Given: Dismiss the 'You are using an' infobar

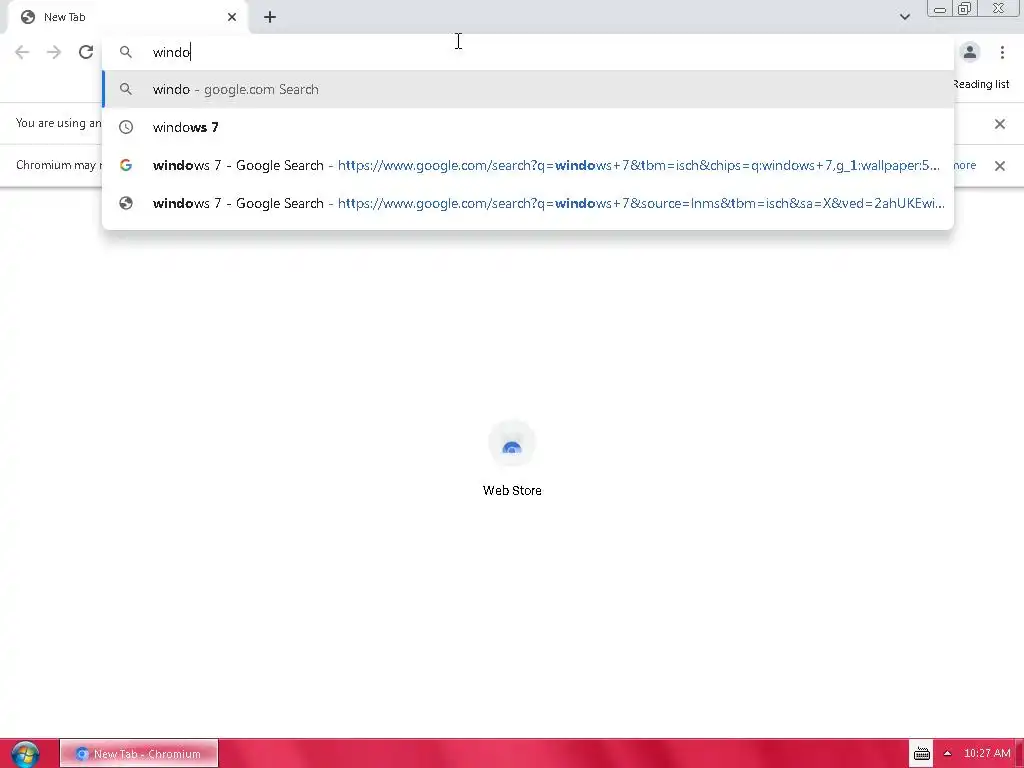Looking at the screenshot, I should tap(999, 124).
